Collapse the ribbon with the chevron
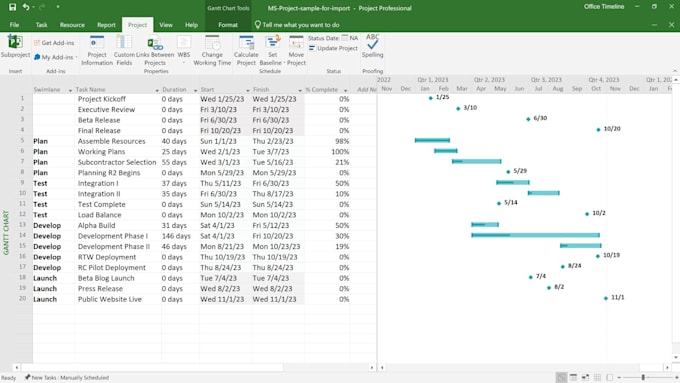The image size is (680, 383). click(675, 71)
